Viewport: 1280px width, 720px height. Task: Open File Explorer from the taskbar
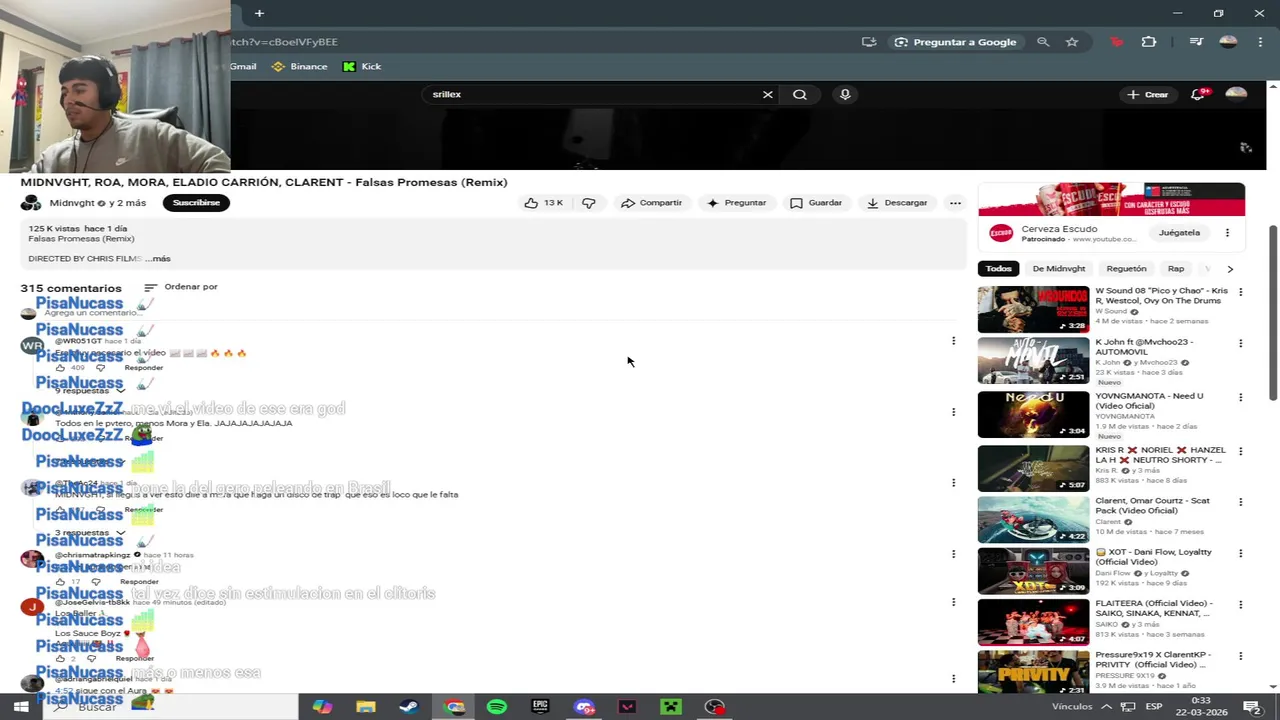[x=365, y=707]
